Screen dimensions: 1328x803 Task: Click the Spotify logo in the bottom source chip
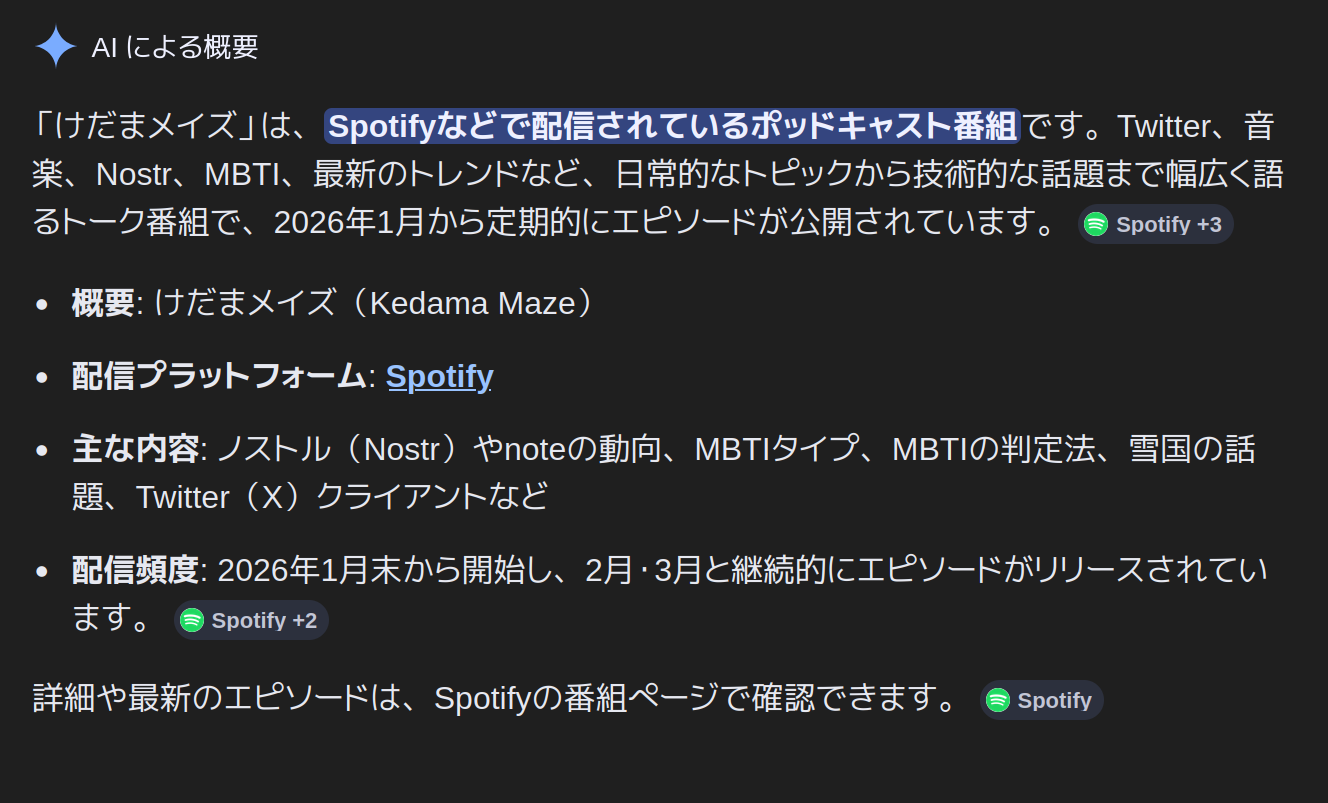coord(997,700)
